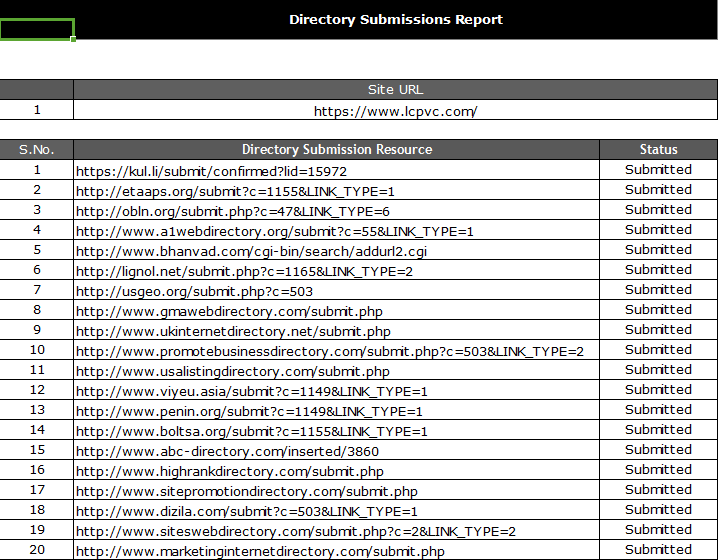Image resolution: width=718 pixels, height=560 pixels.
Task: Select Submitted status for row 1
Action: click(x=658, y=170)
